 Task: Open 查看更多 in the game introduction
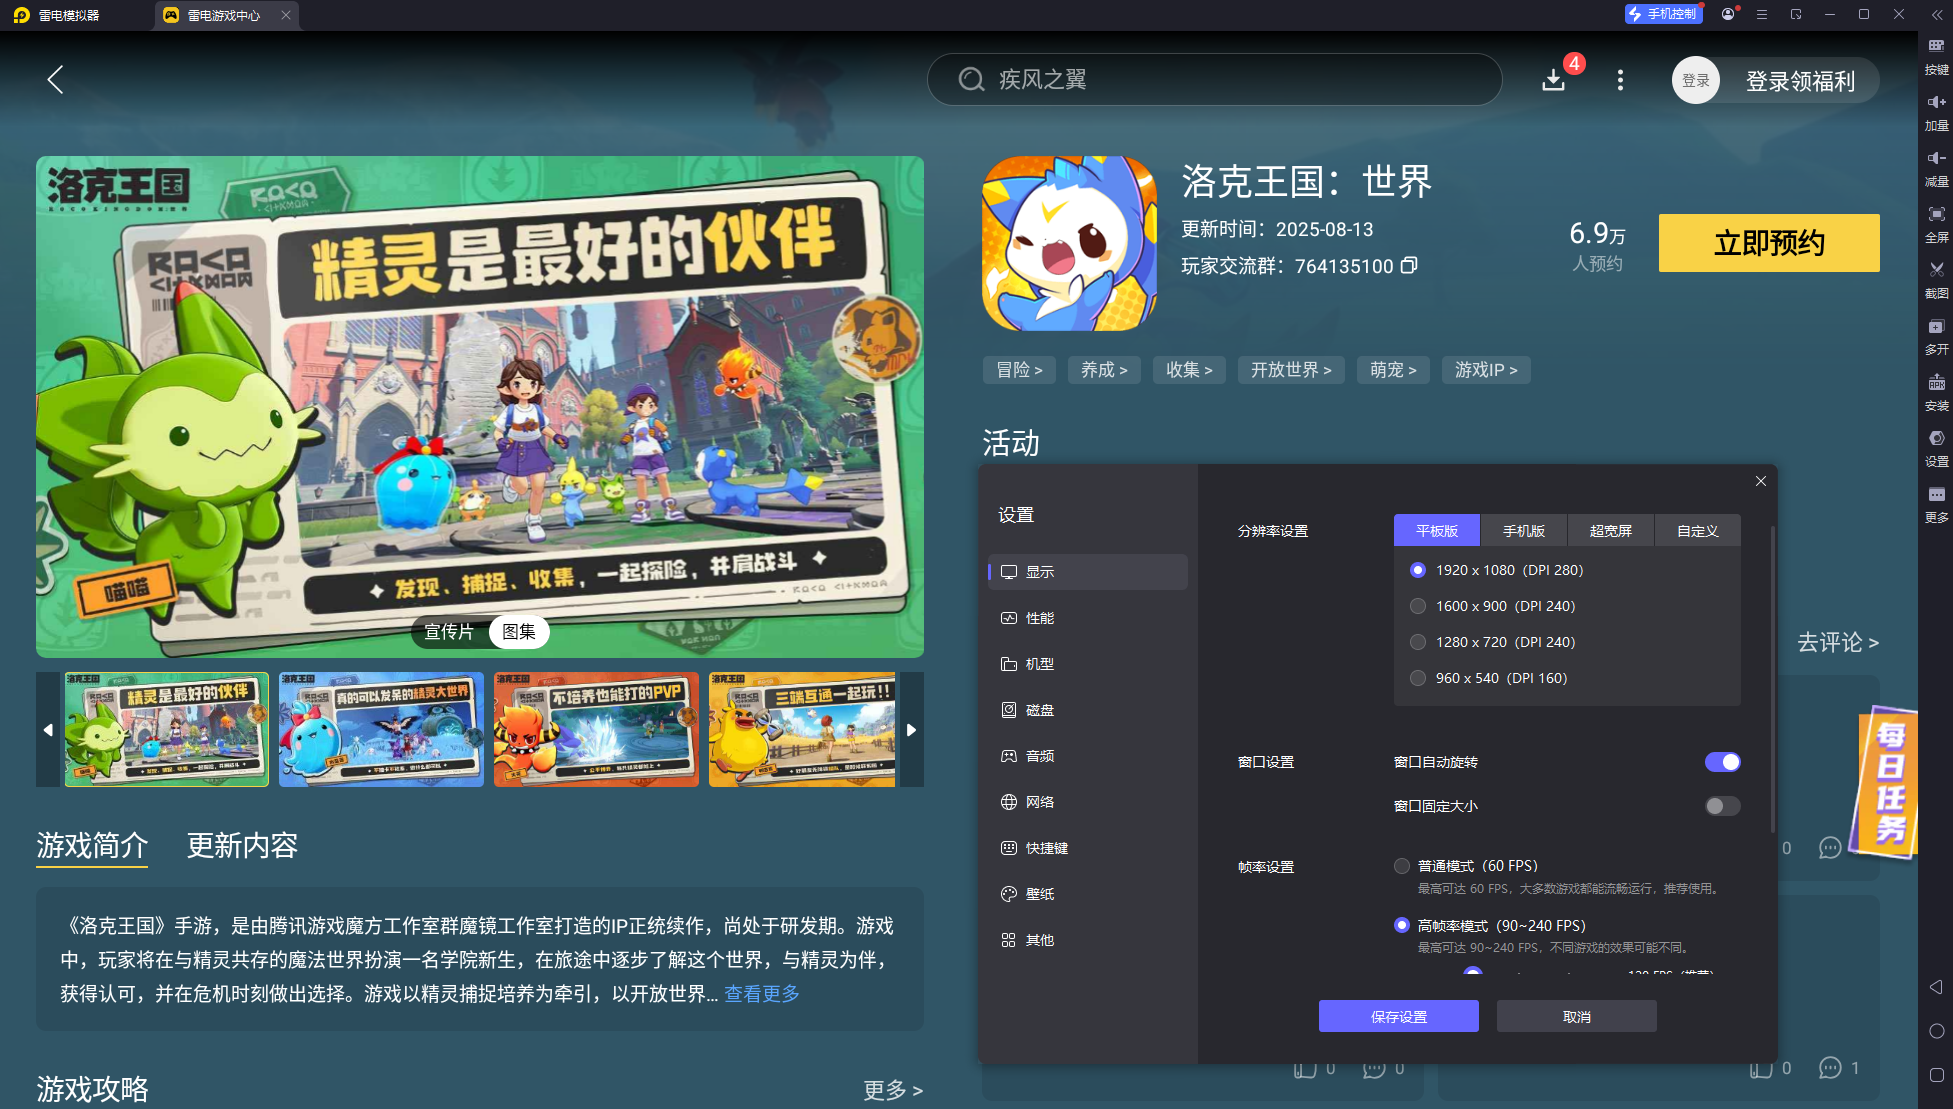[x=760, y=993]
